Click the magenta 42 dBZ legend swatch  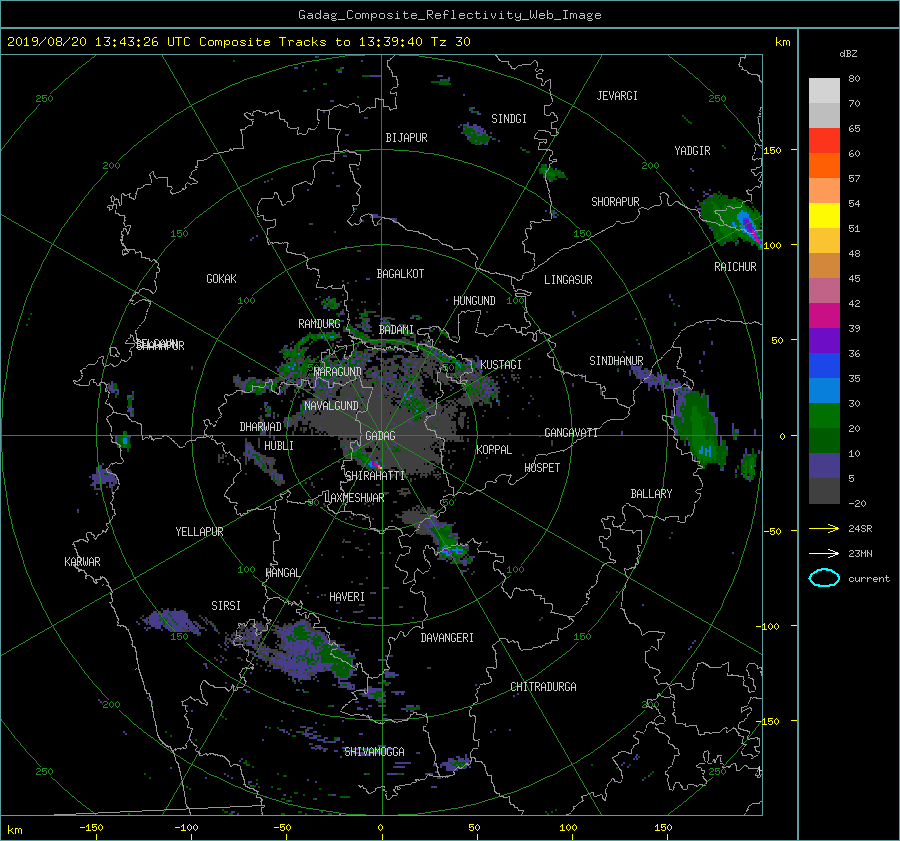pyautogui.click(x=824, y=316)
